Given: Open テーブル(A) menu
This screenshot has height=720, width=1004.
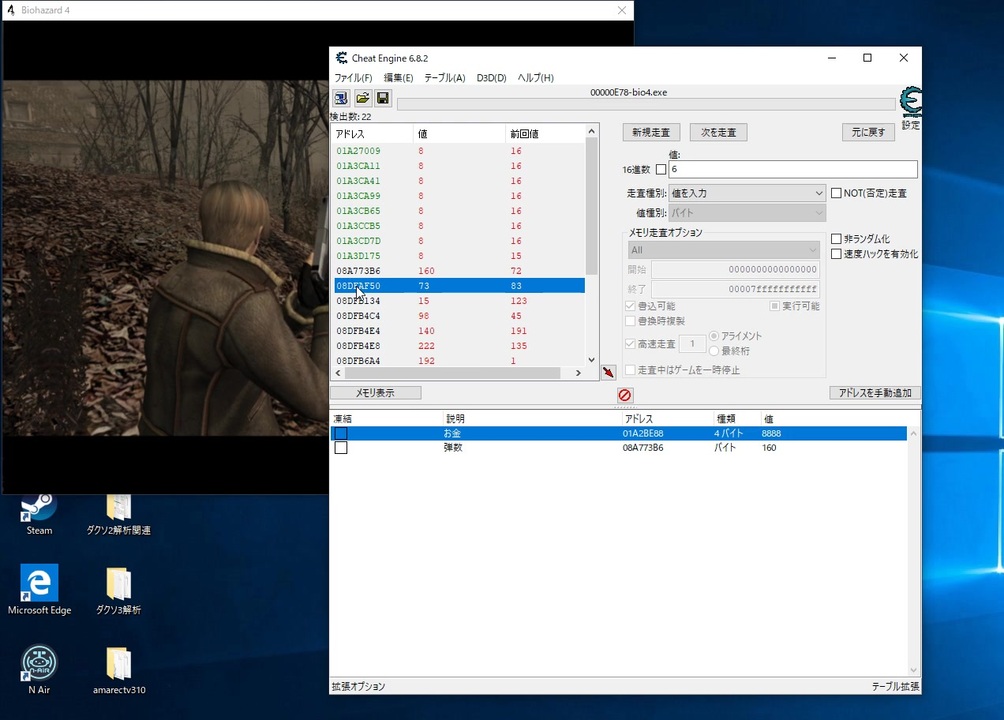Looking at the screenshot, I should tap(444, 78).
